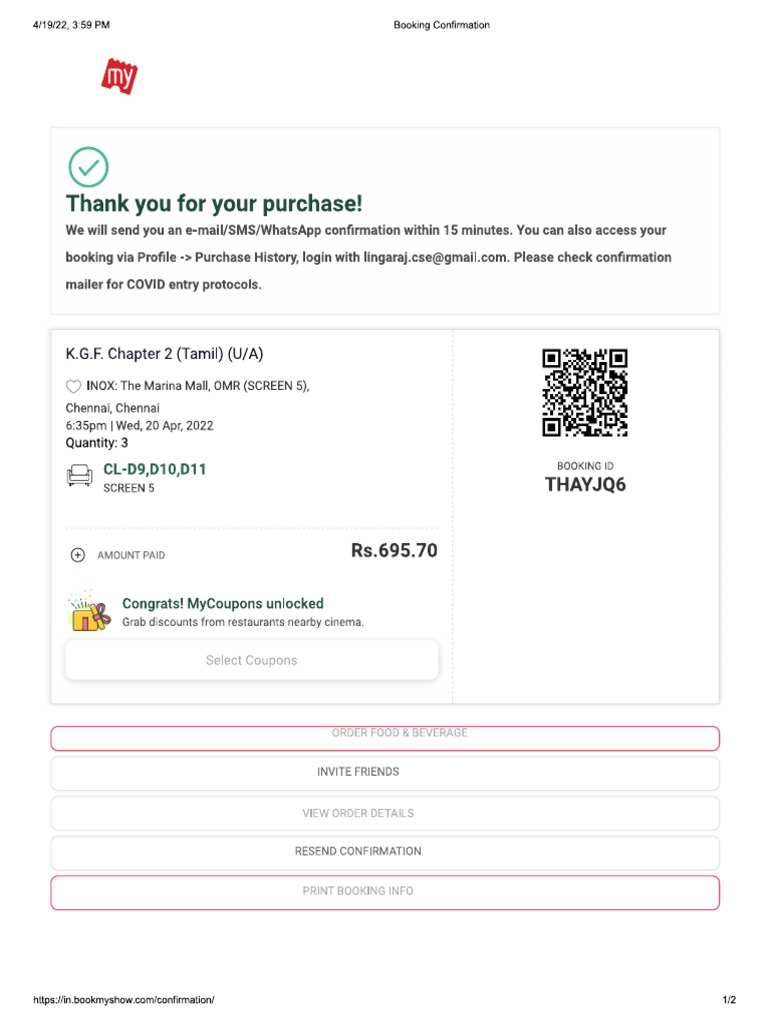This screenshot has height=1024, width=768.
Task: Click the BookMyShow logo icon
Action: (119, 77)
